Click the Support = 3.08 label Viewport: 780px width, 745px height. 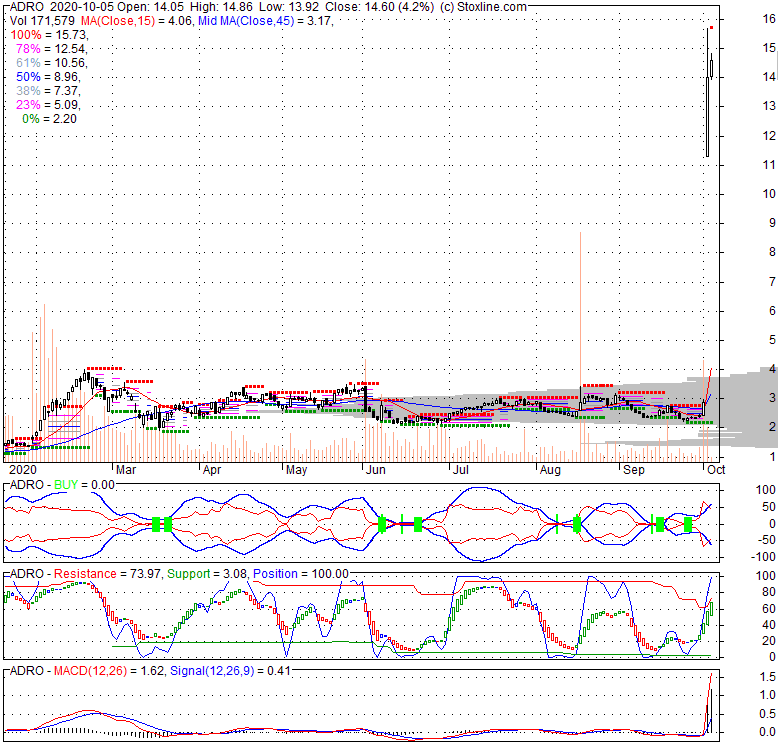[x=207, y=573]
